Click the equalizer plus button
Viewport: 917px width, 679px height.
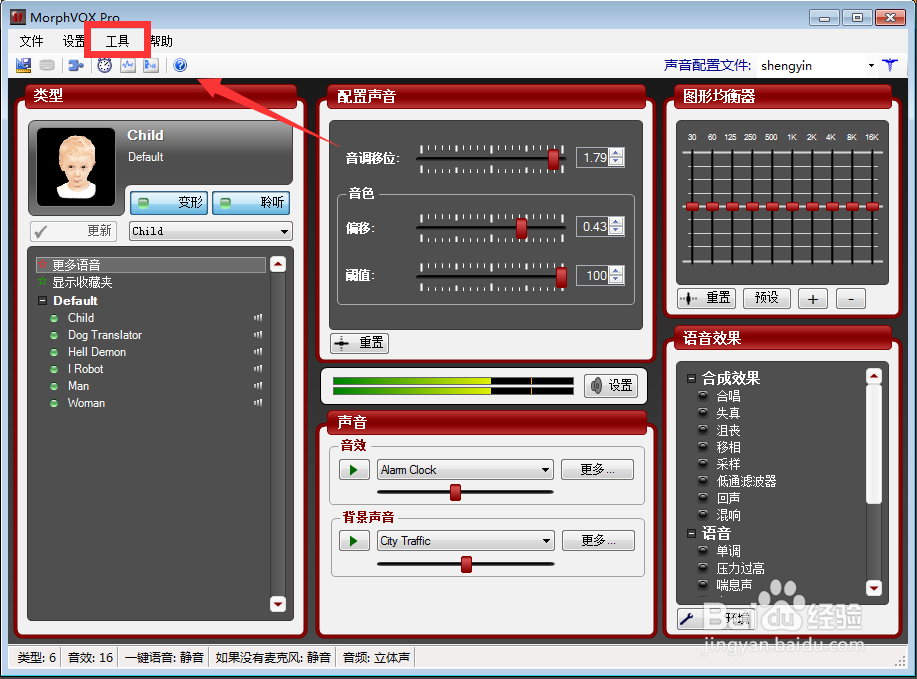tap(813, 299)
